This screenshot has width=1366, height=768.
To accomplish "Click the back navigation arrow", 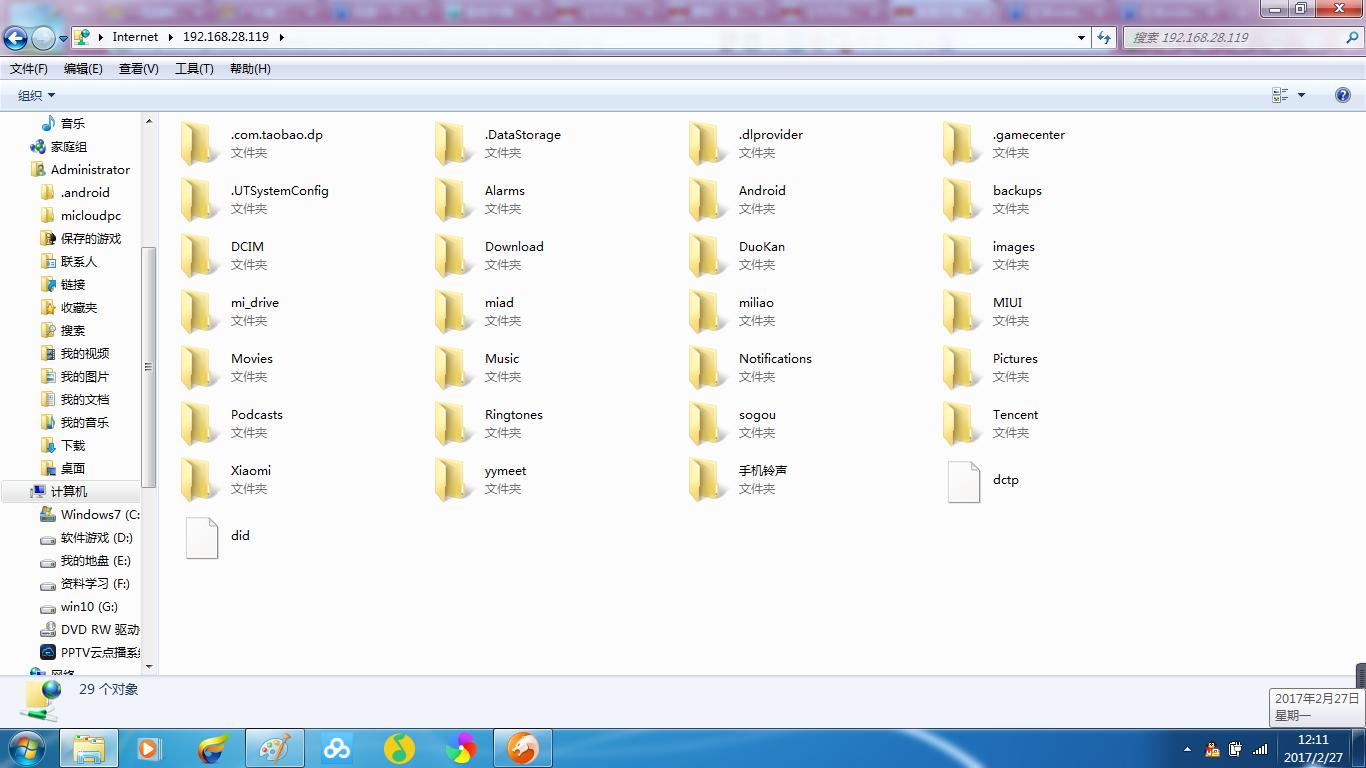I will pyautogui.click(x=16, y=38).
